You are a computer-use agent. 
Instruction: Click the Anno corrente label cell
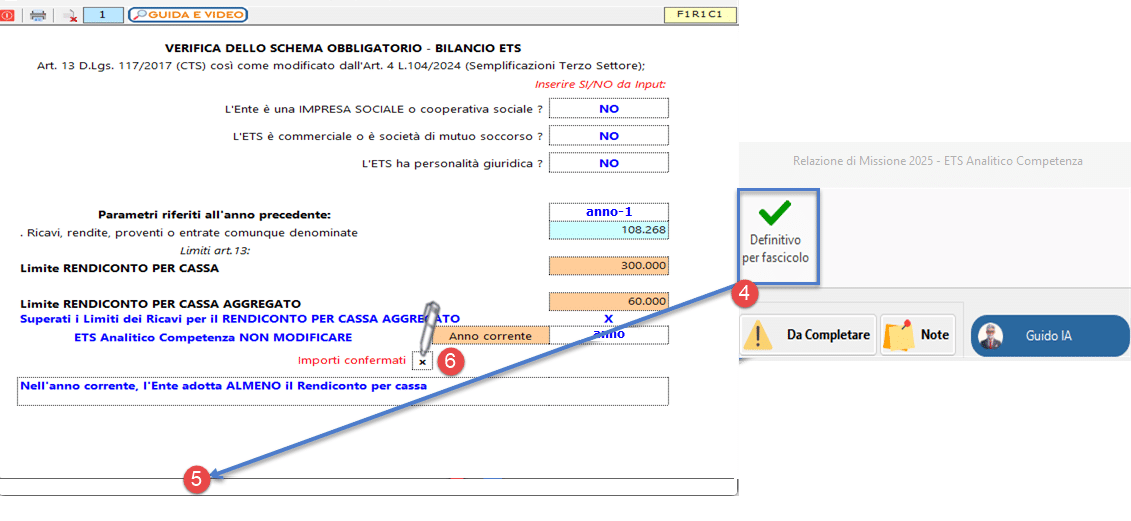(x=490, y=336)
